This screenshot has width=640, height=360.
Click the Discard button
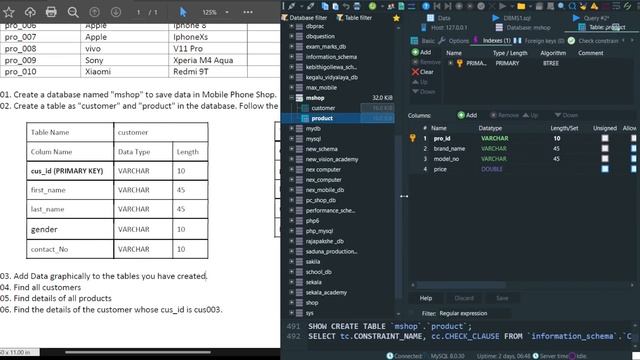click(x=464, y=298)
